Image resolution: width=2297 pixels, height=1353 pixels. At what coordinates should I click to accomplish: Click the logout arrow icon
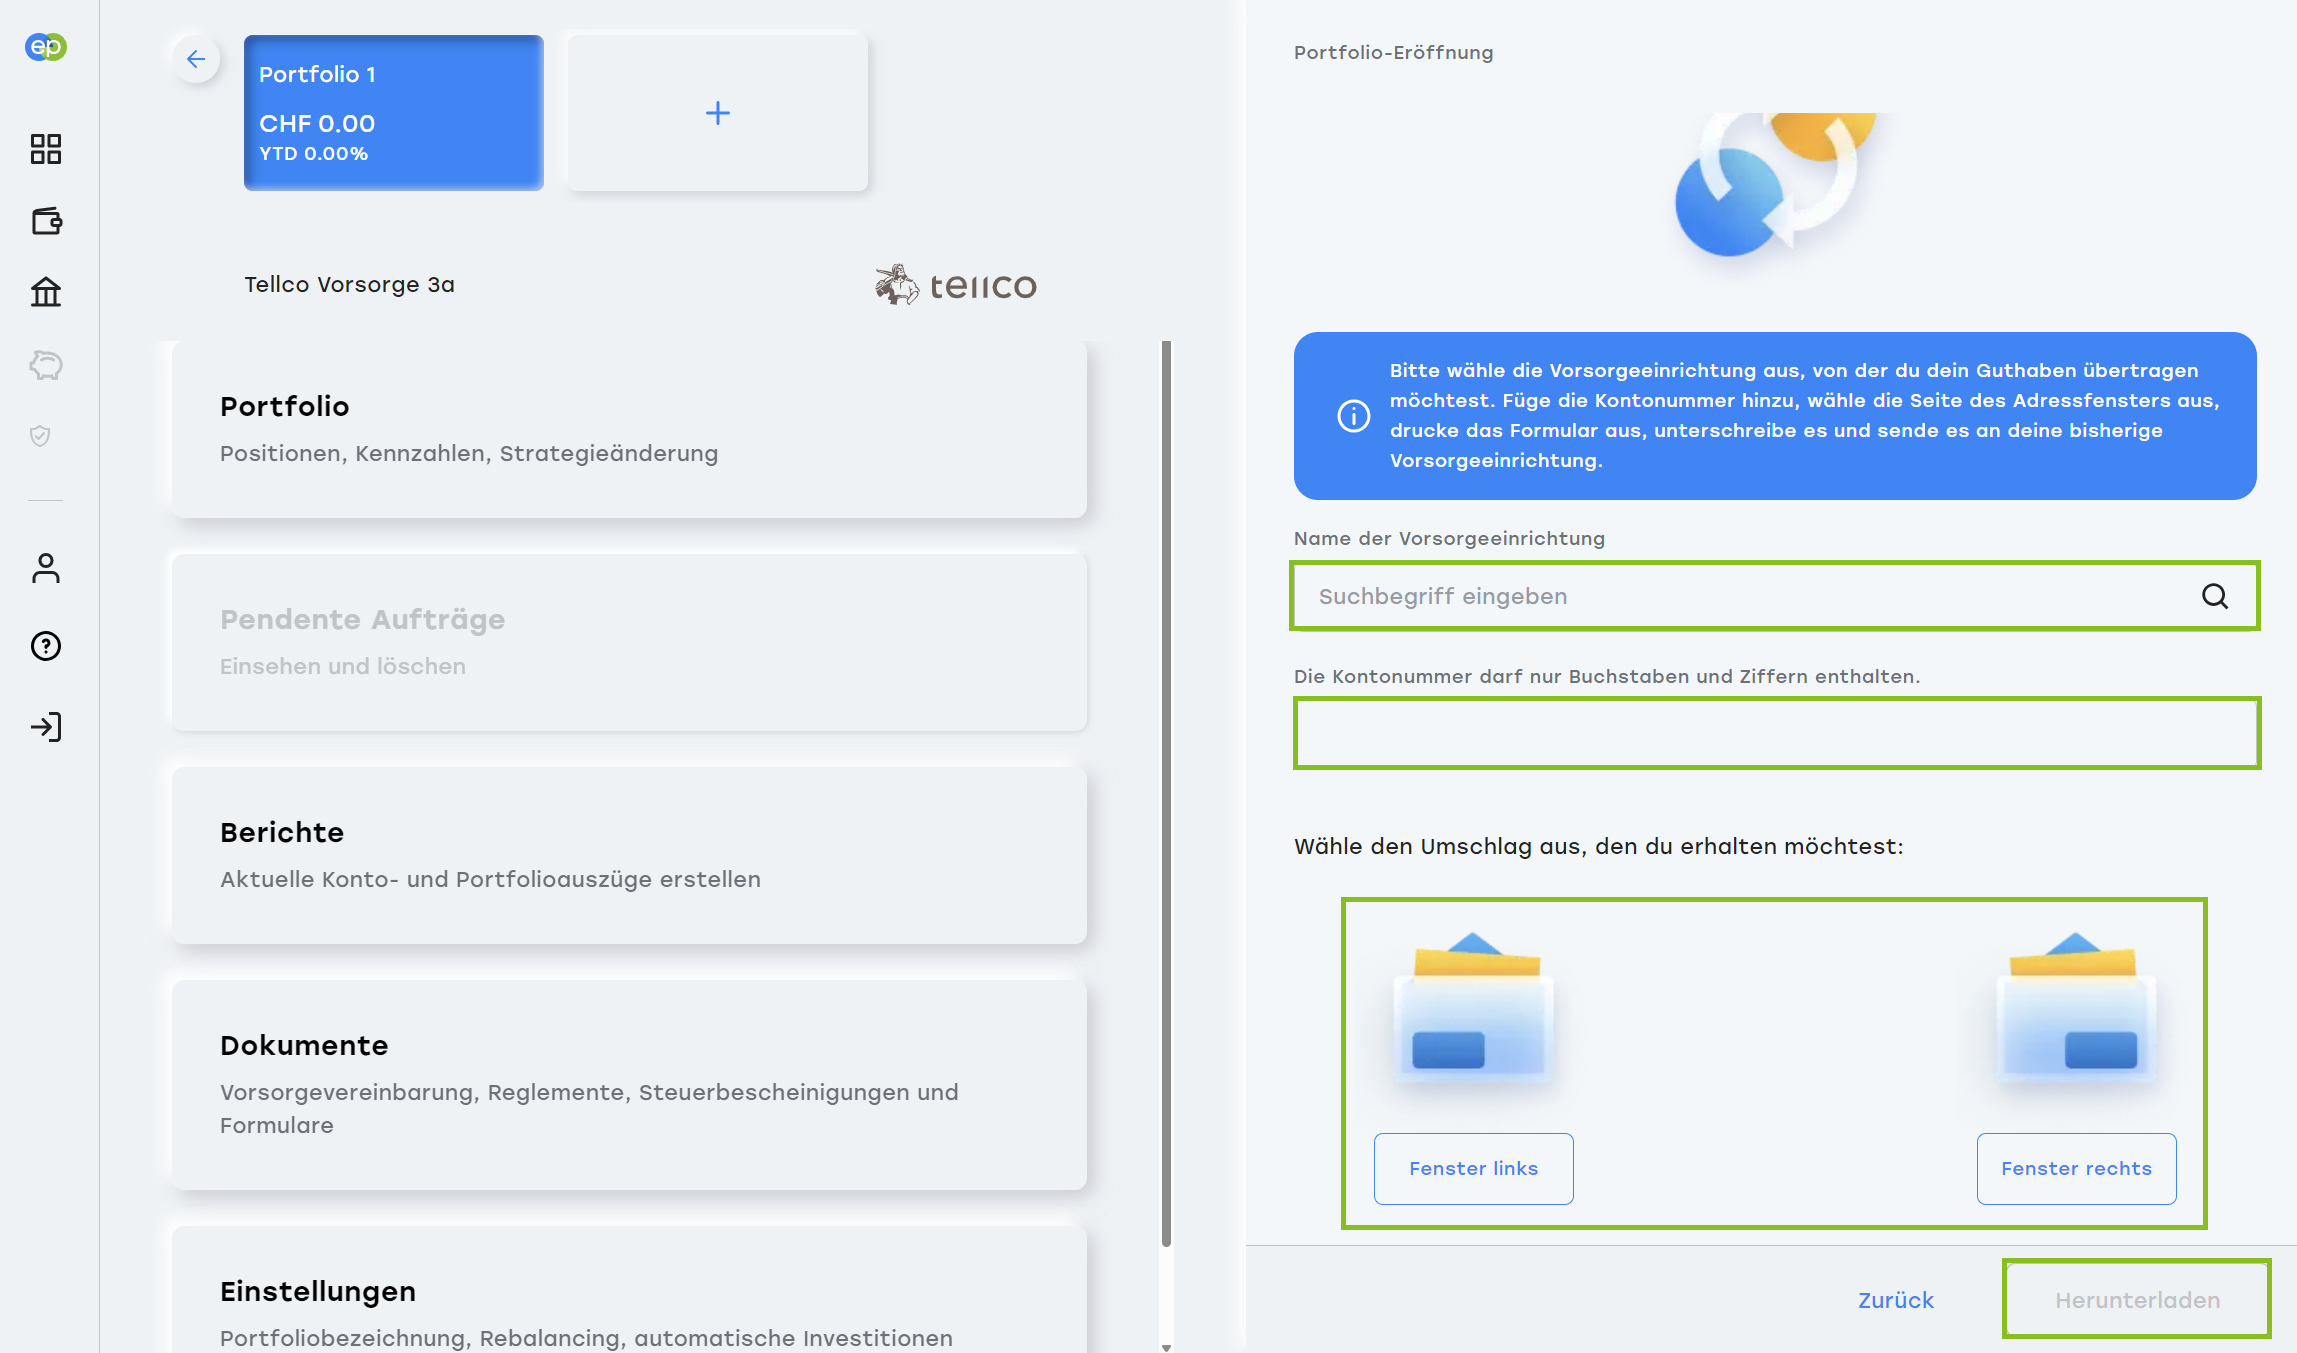46,727
